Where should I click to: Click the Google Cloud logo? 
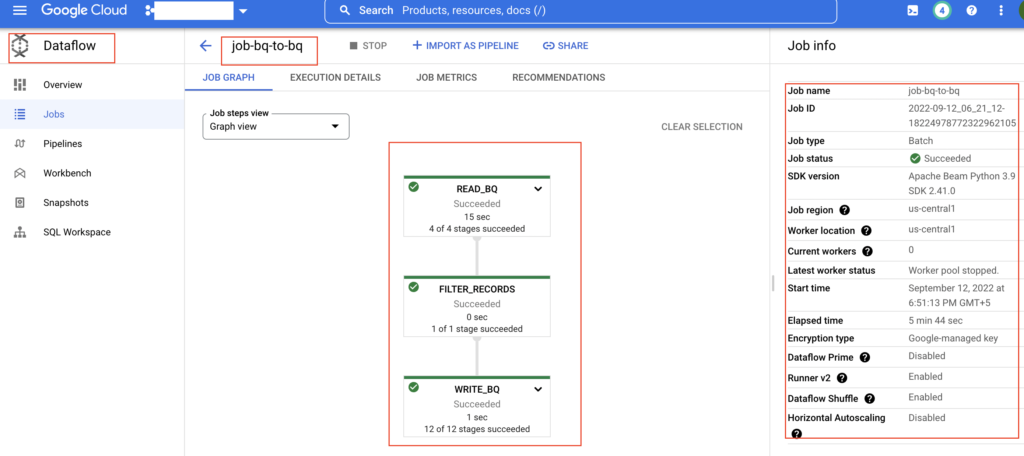[x=84, y=10]
